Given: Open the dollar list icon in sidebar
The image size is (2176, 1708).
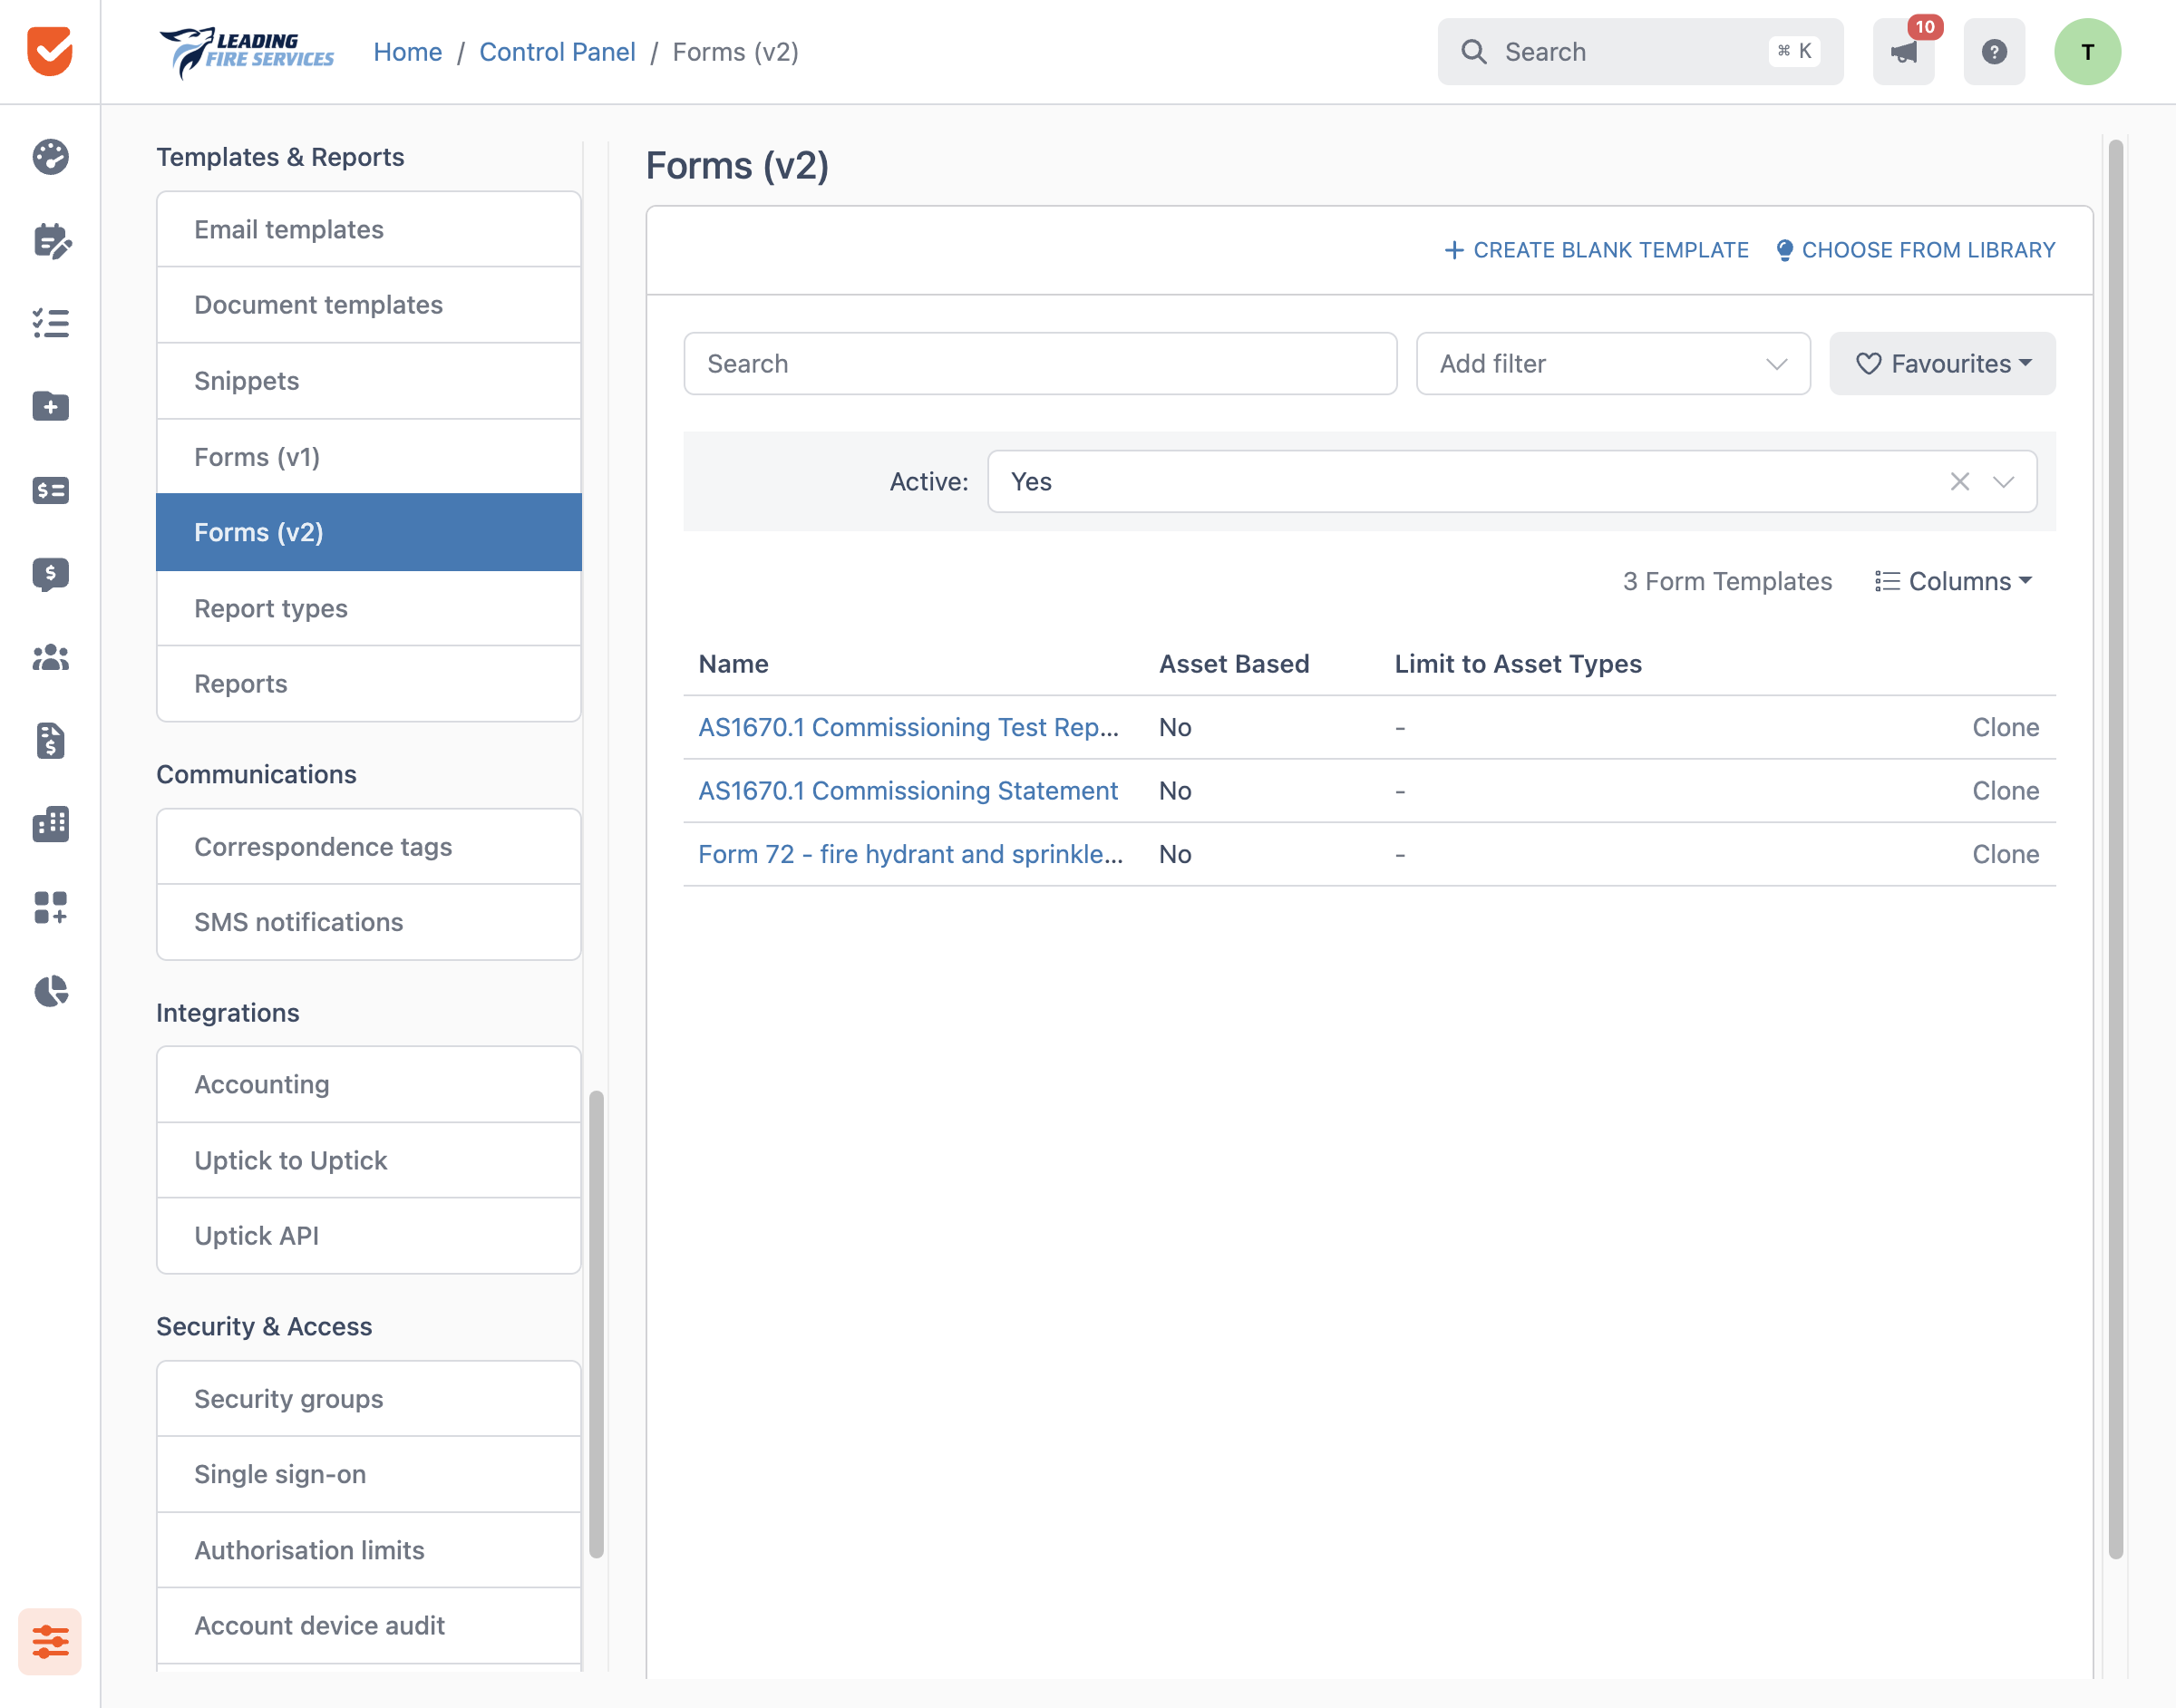Looking at the screenshot, I should click(x=50, y=490).
